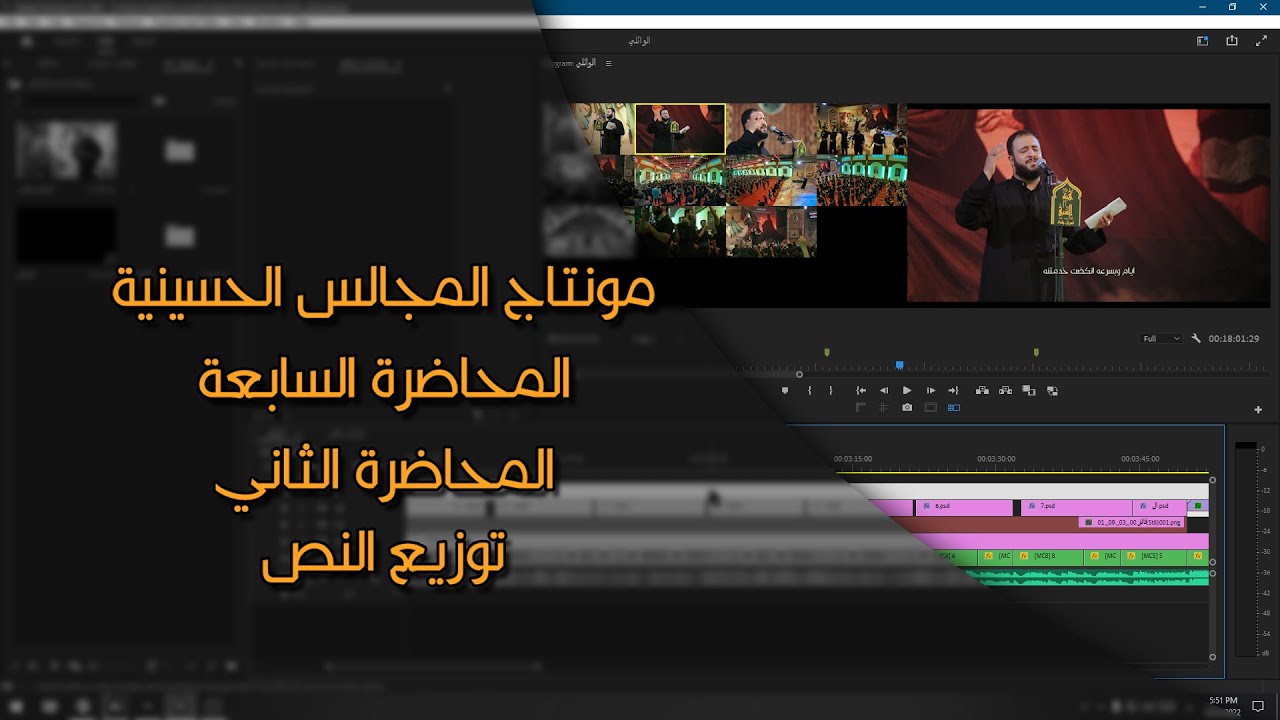Grab the bottom audio-track scroll handle
Image resolution: width=1280 pixels, height=720 pixels.
[x=1213, y=657]
